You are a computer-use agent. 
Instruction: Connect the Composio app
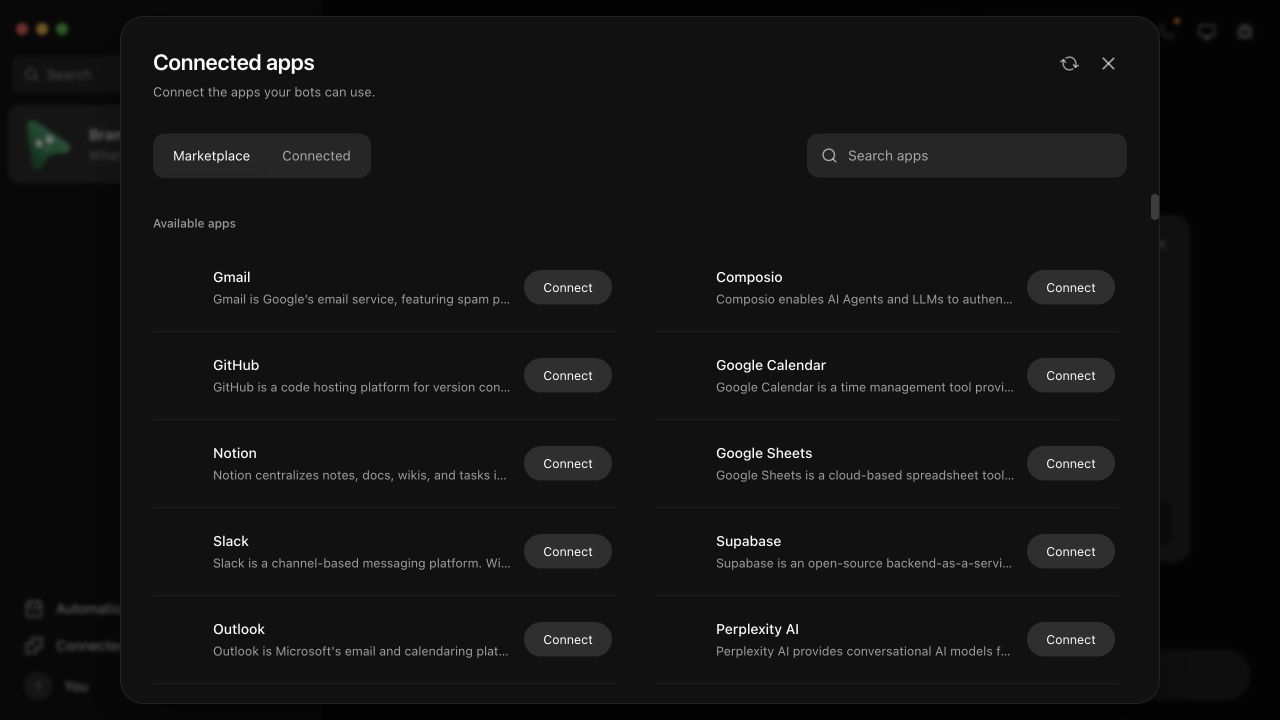1071,288
